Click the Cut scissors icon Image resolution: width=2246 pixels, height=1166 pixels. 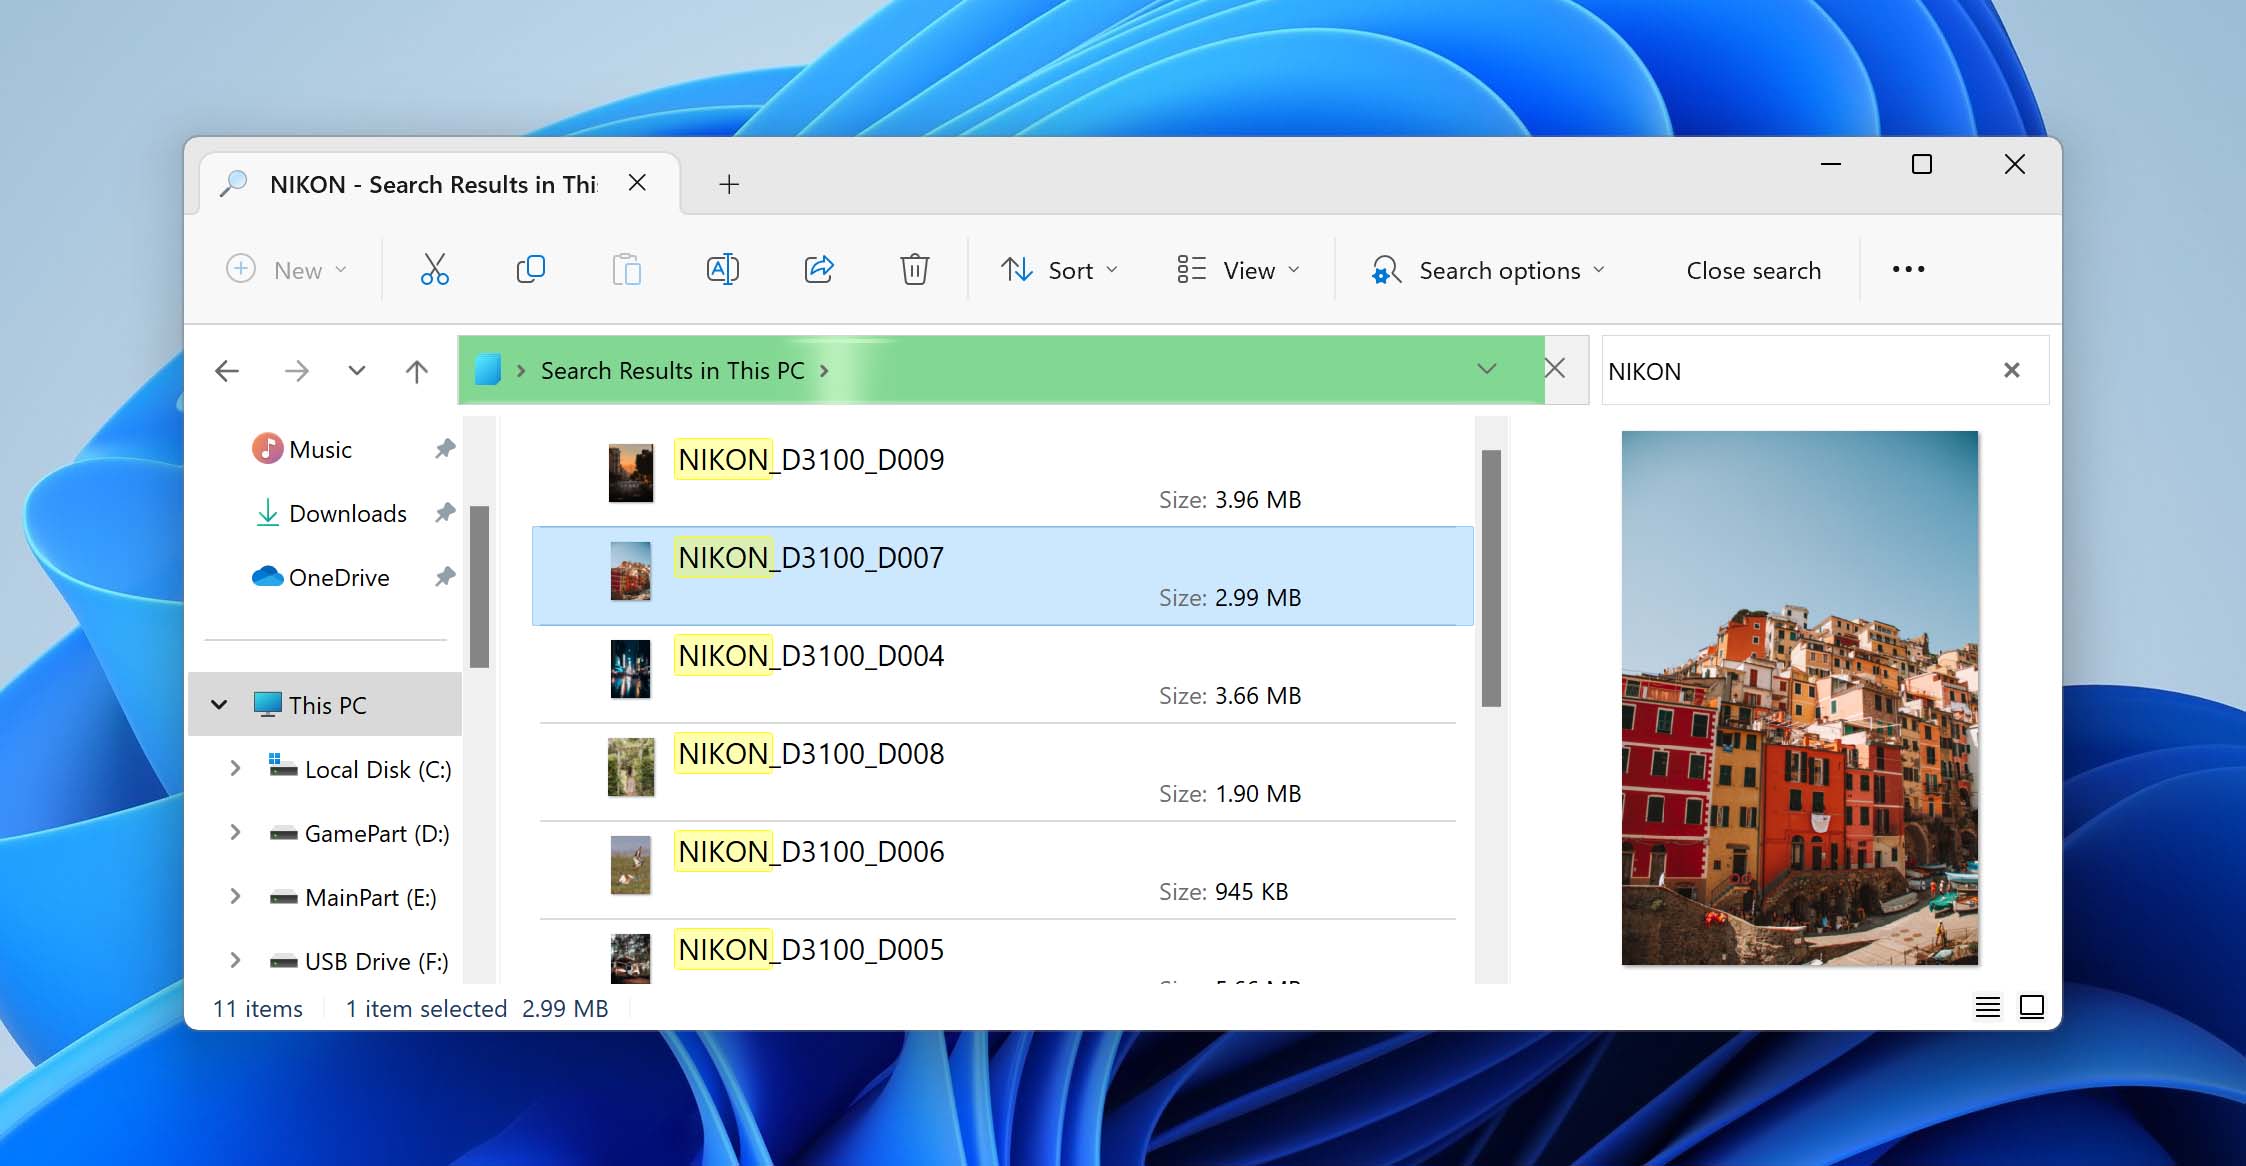(x=434, y=270)
